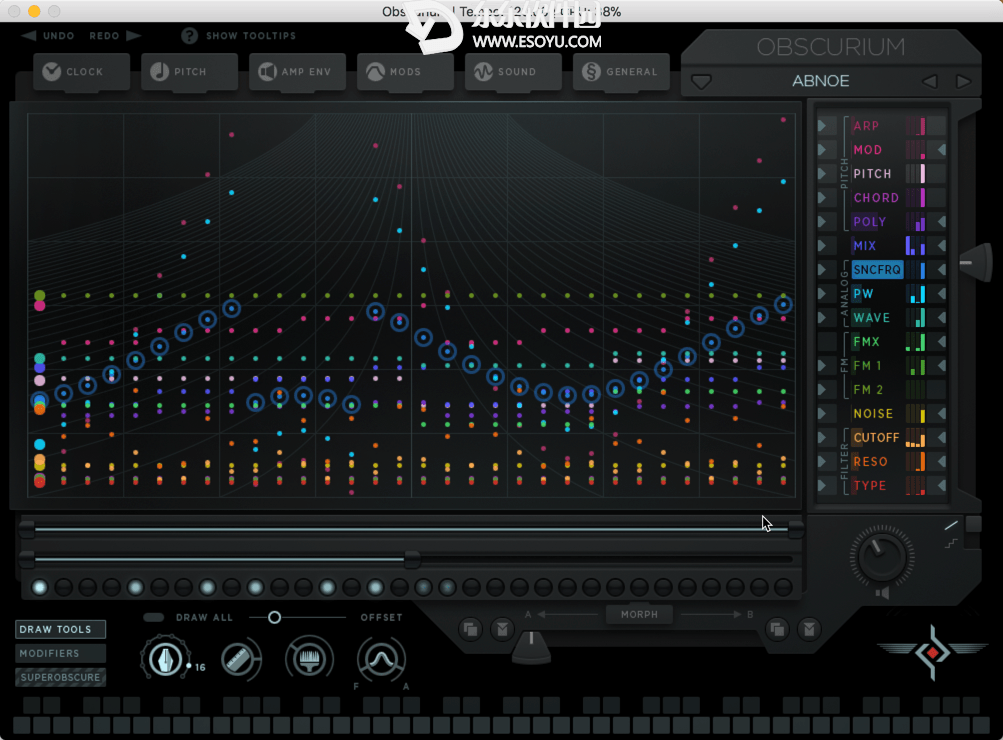Image resolution: width=1003 pixels, height=740 pixels.
Task: Click the loop range right end handle
Action: pos(796,529)
